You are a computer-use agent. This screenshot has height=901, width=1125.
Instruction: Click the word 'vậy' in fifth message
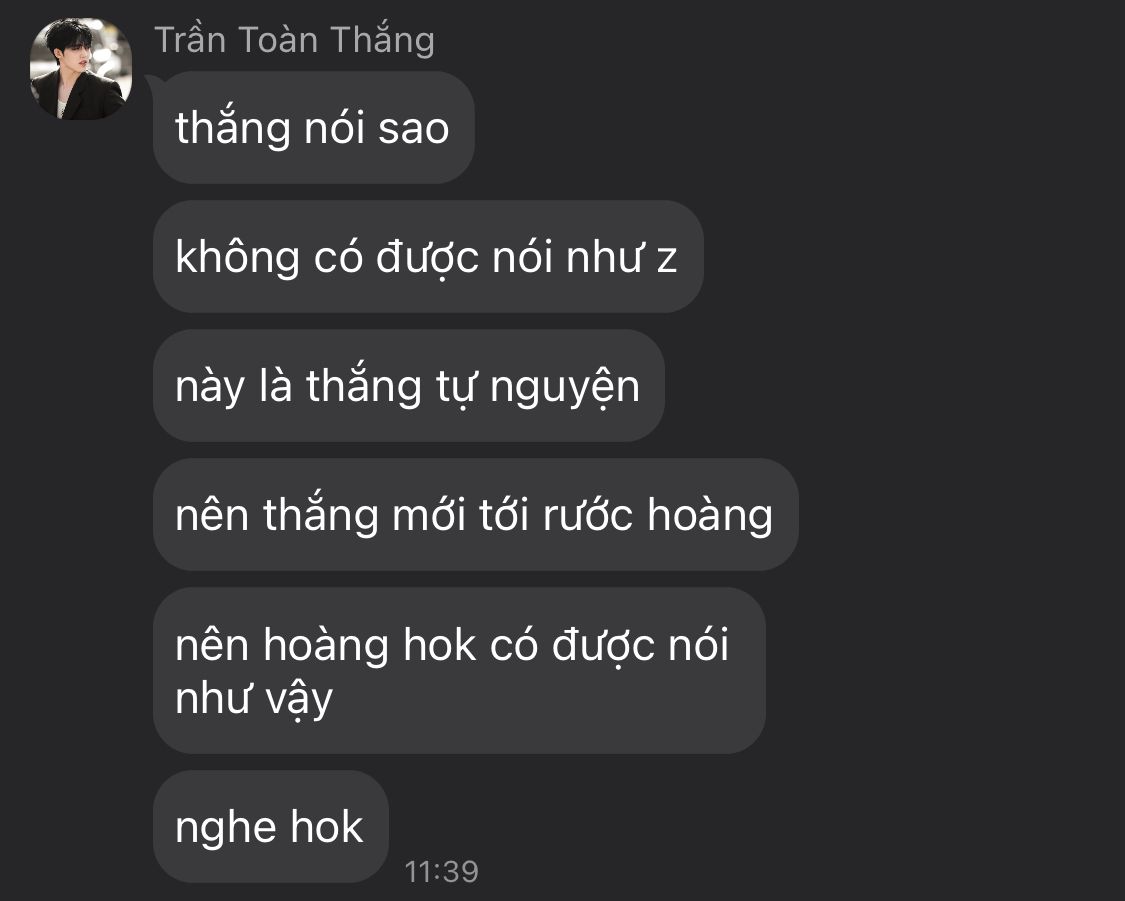coord(295,699)
